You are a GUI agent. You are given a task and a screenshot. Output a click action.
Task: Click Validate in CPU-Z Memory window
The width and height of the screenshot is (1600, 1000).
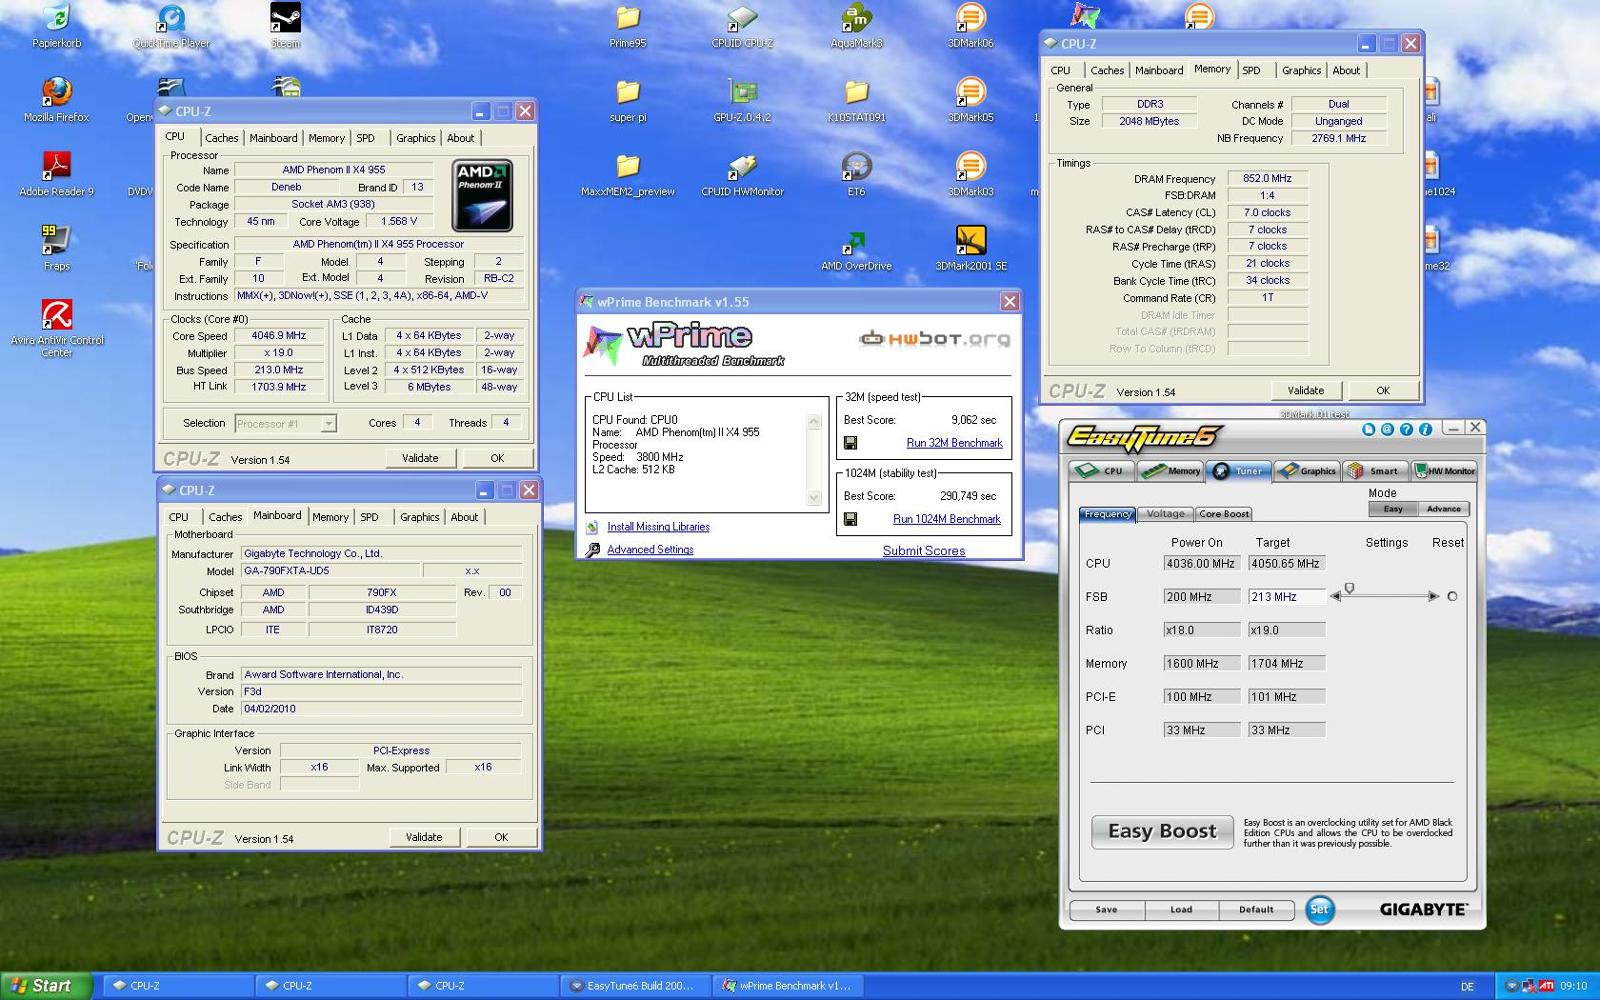tap(1306, 391)
